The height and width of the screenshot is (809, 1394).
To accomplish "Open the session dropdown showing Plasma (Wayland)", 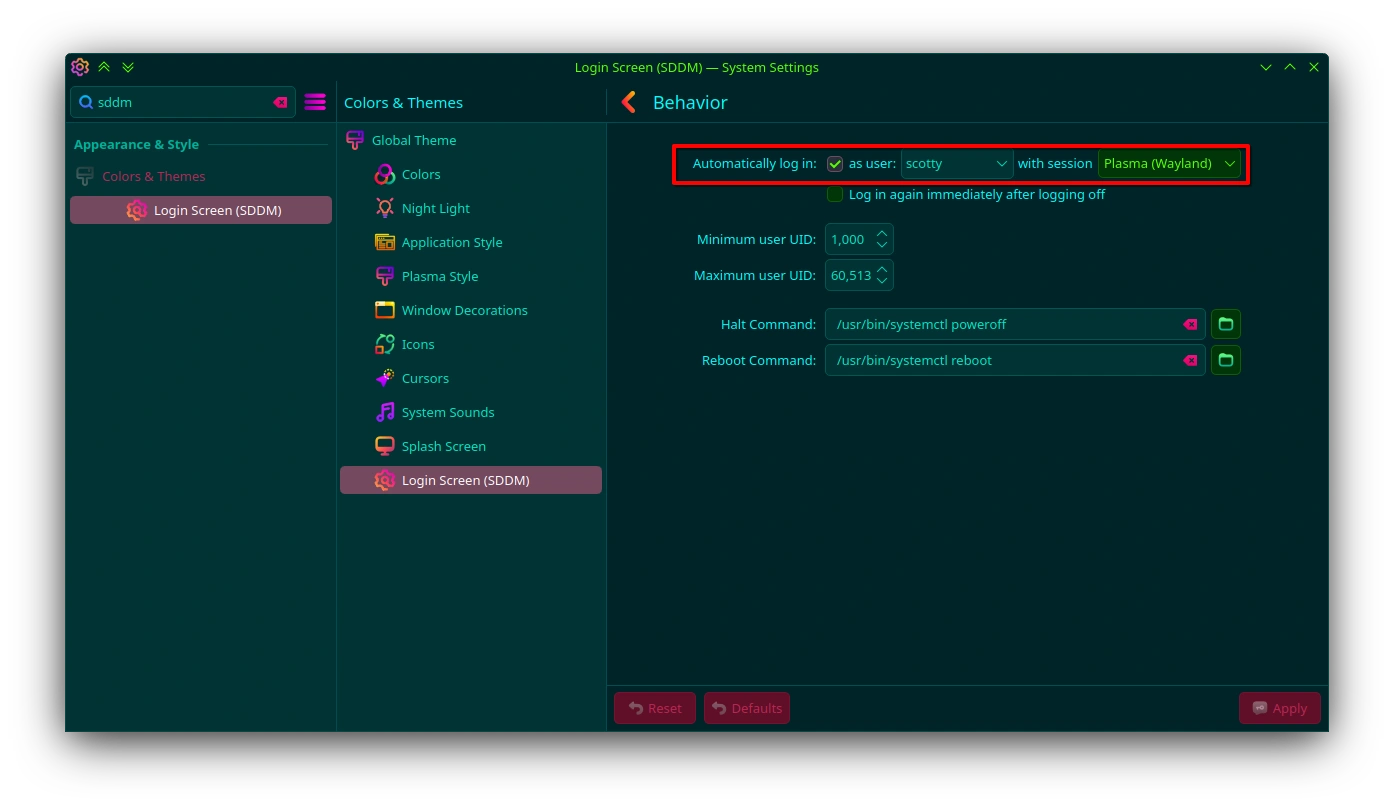I will click(x=1169, y=164).
